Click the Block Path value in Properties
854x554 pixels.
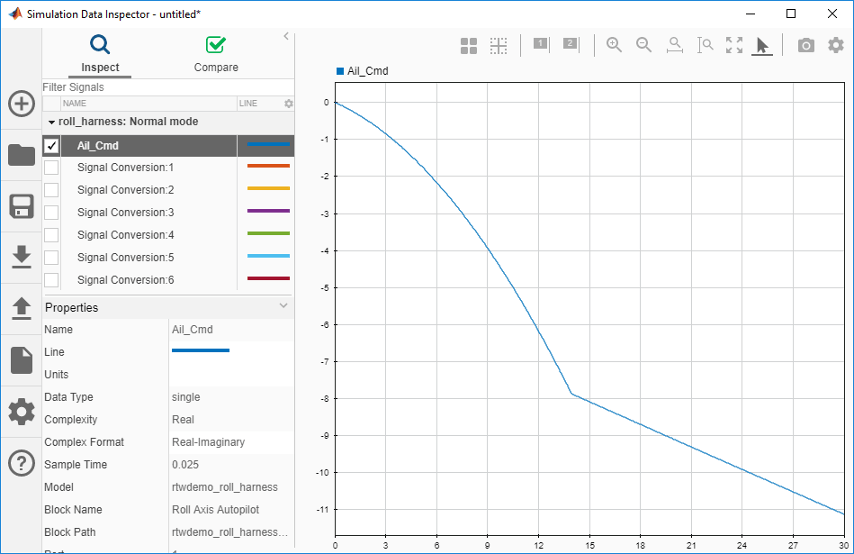pos(229,532)
